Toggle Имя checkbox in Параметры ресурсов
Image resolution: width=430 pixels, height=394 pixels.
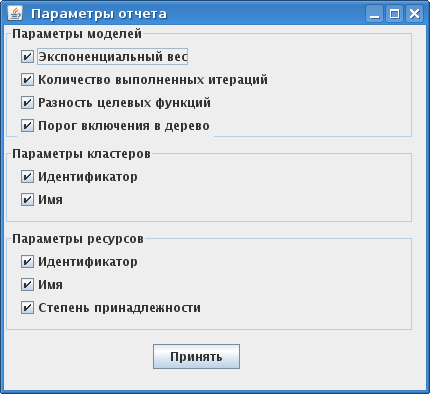coord(27,285)
